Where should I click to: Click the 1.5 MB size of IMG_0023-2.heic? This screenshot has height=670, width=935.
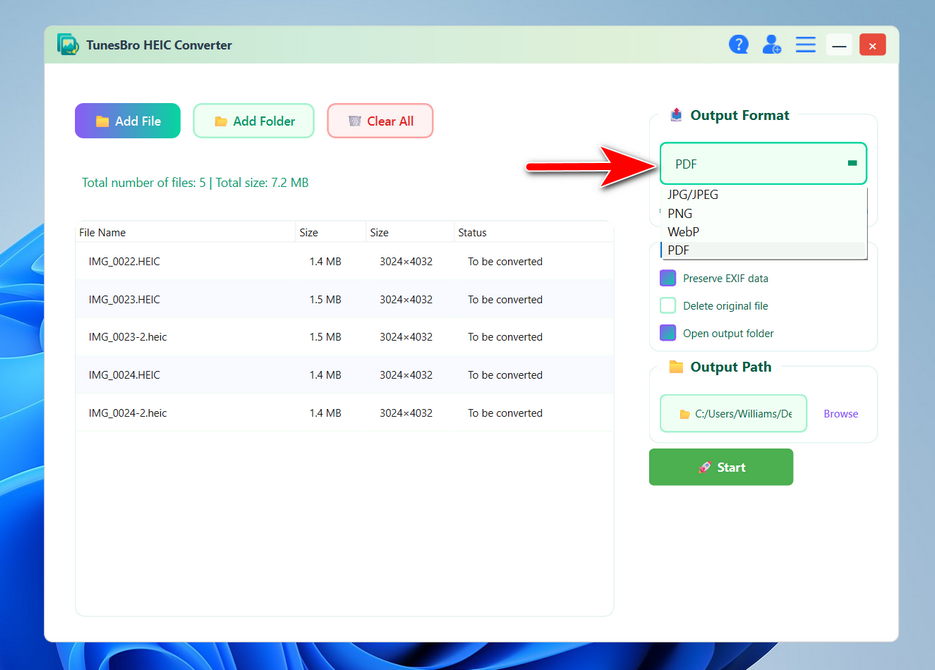click(x=325, y=337)
